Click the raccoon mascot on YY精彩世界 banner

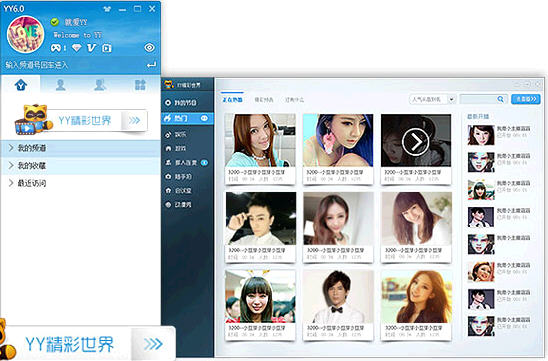33,120
